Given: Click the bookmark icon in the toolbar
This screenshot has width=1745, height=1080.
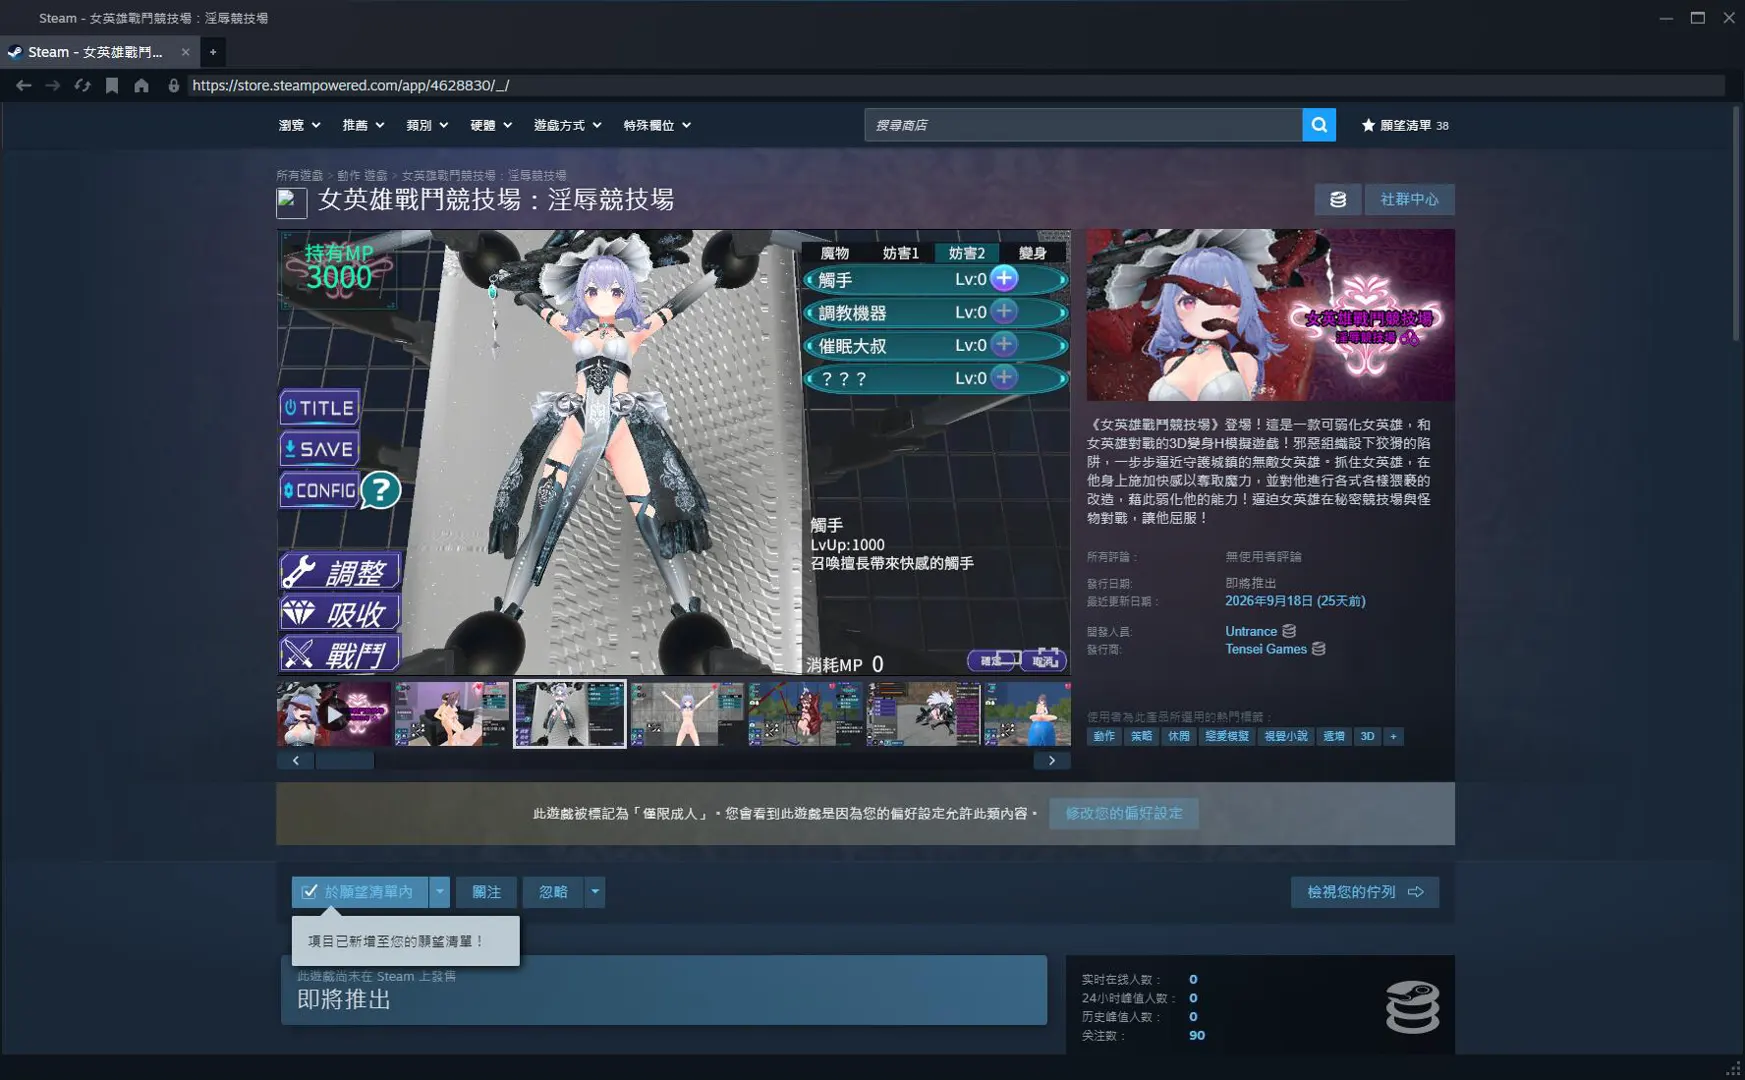Looking at the screenshot, I should tap(112, 86).
